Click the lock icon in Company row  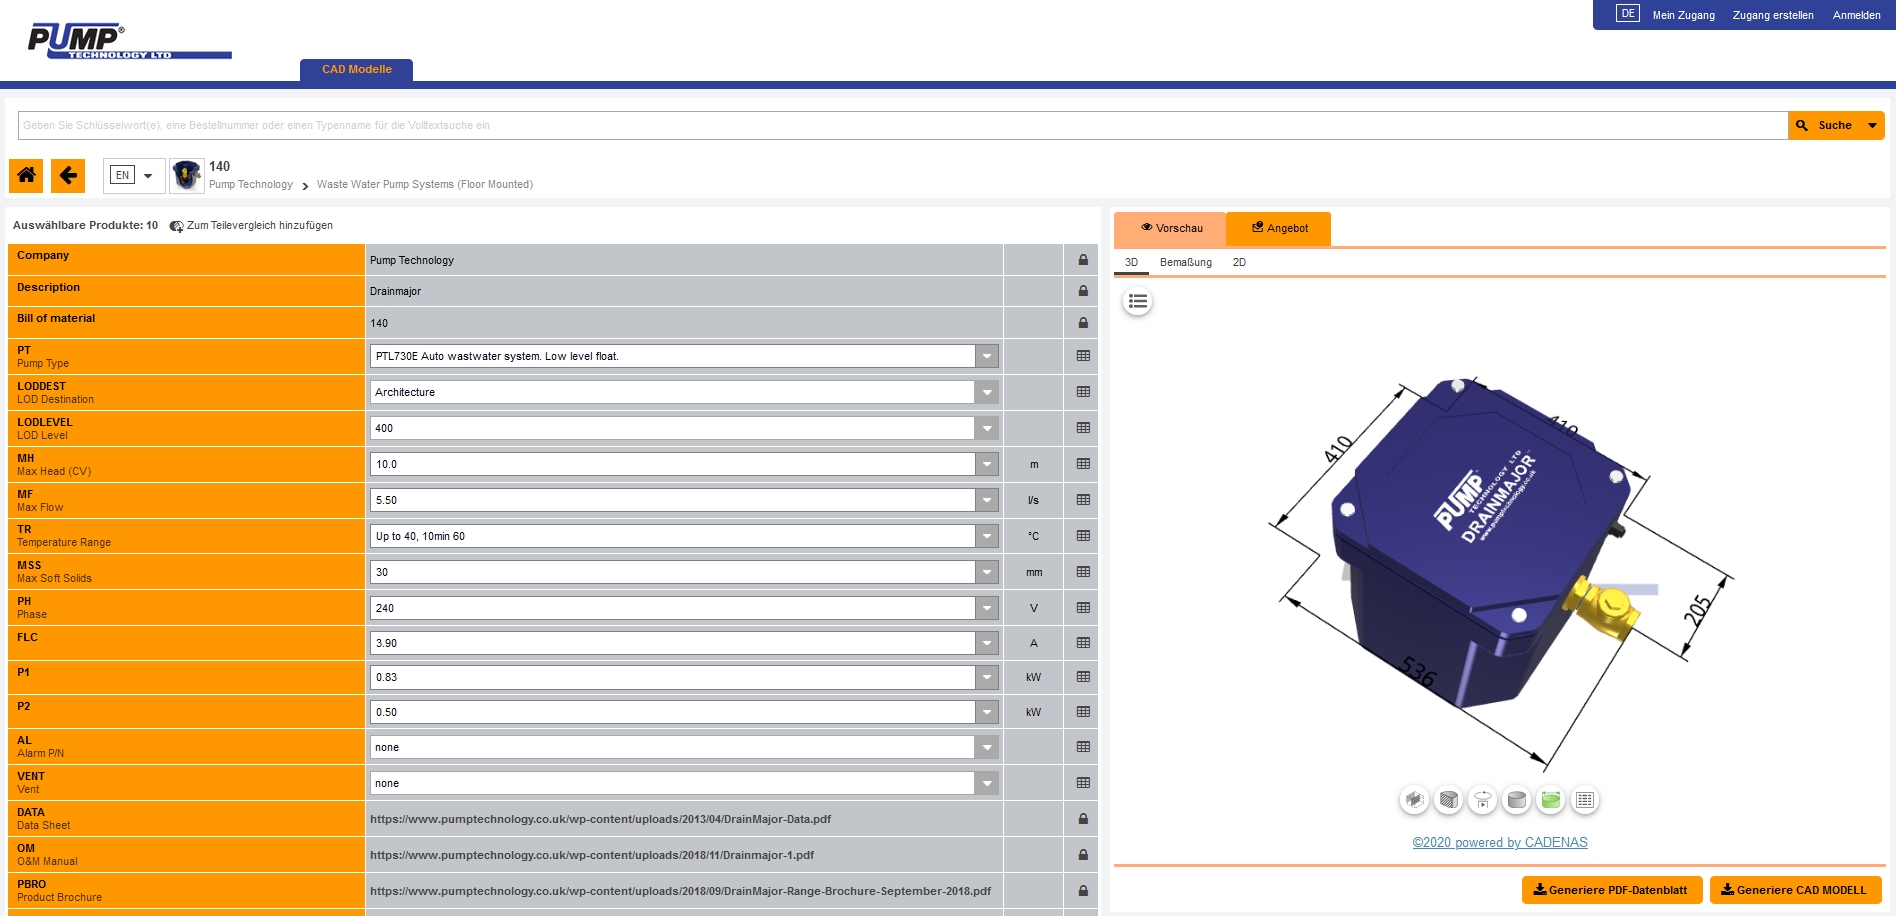1083,260
